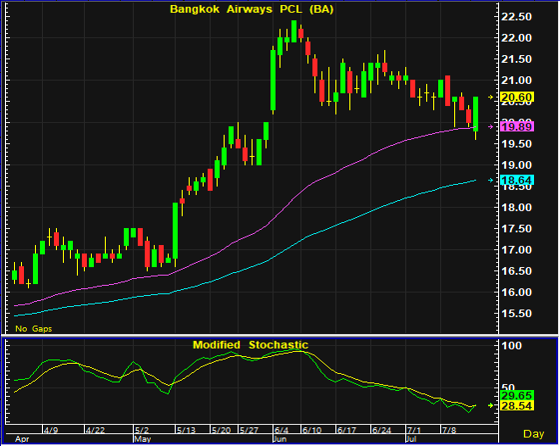
Task: Click the 7/1 date marker
Action: pos(414,430)
